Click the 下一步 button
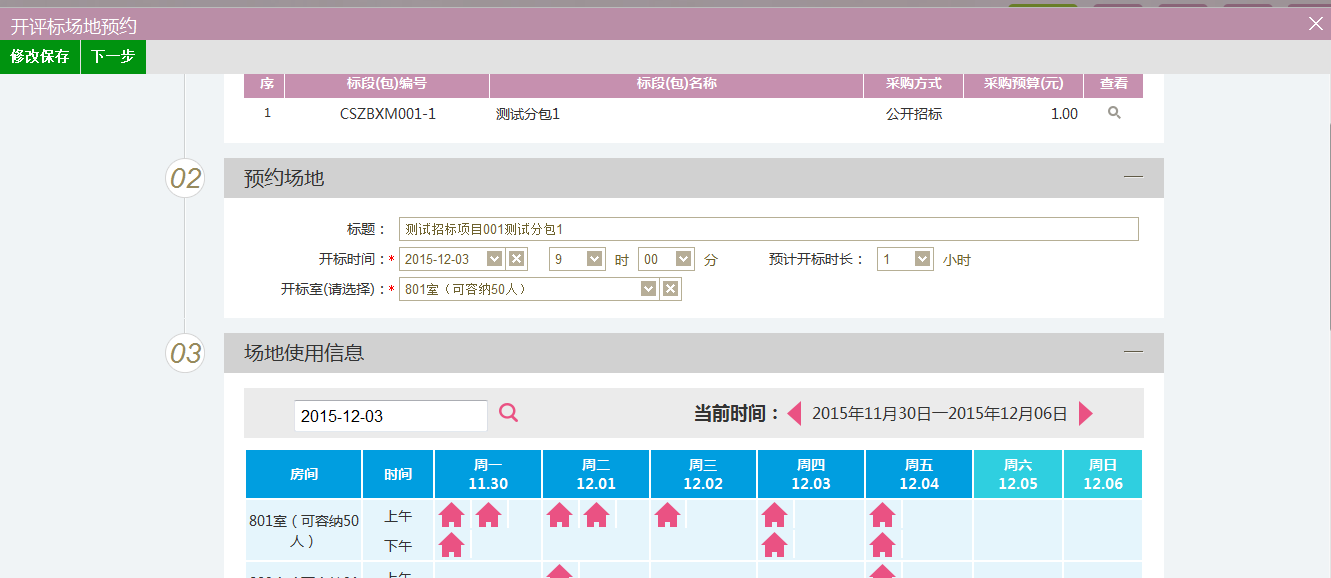The height and width of the screenshot is (578, 1331). pos(113,57)
